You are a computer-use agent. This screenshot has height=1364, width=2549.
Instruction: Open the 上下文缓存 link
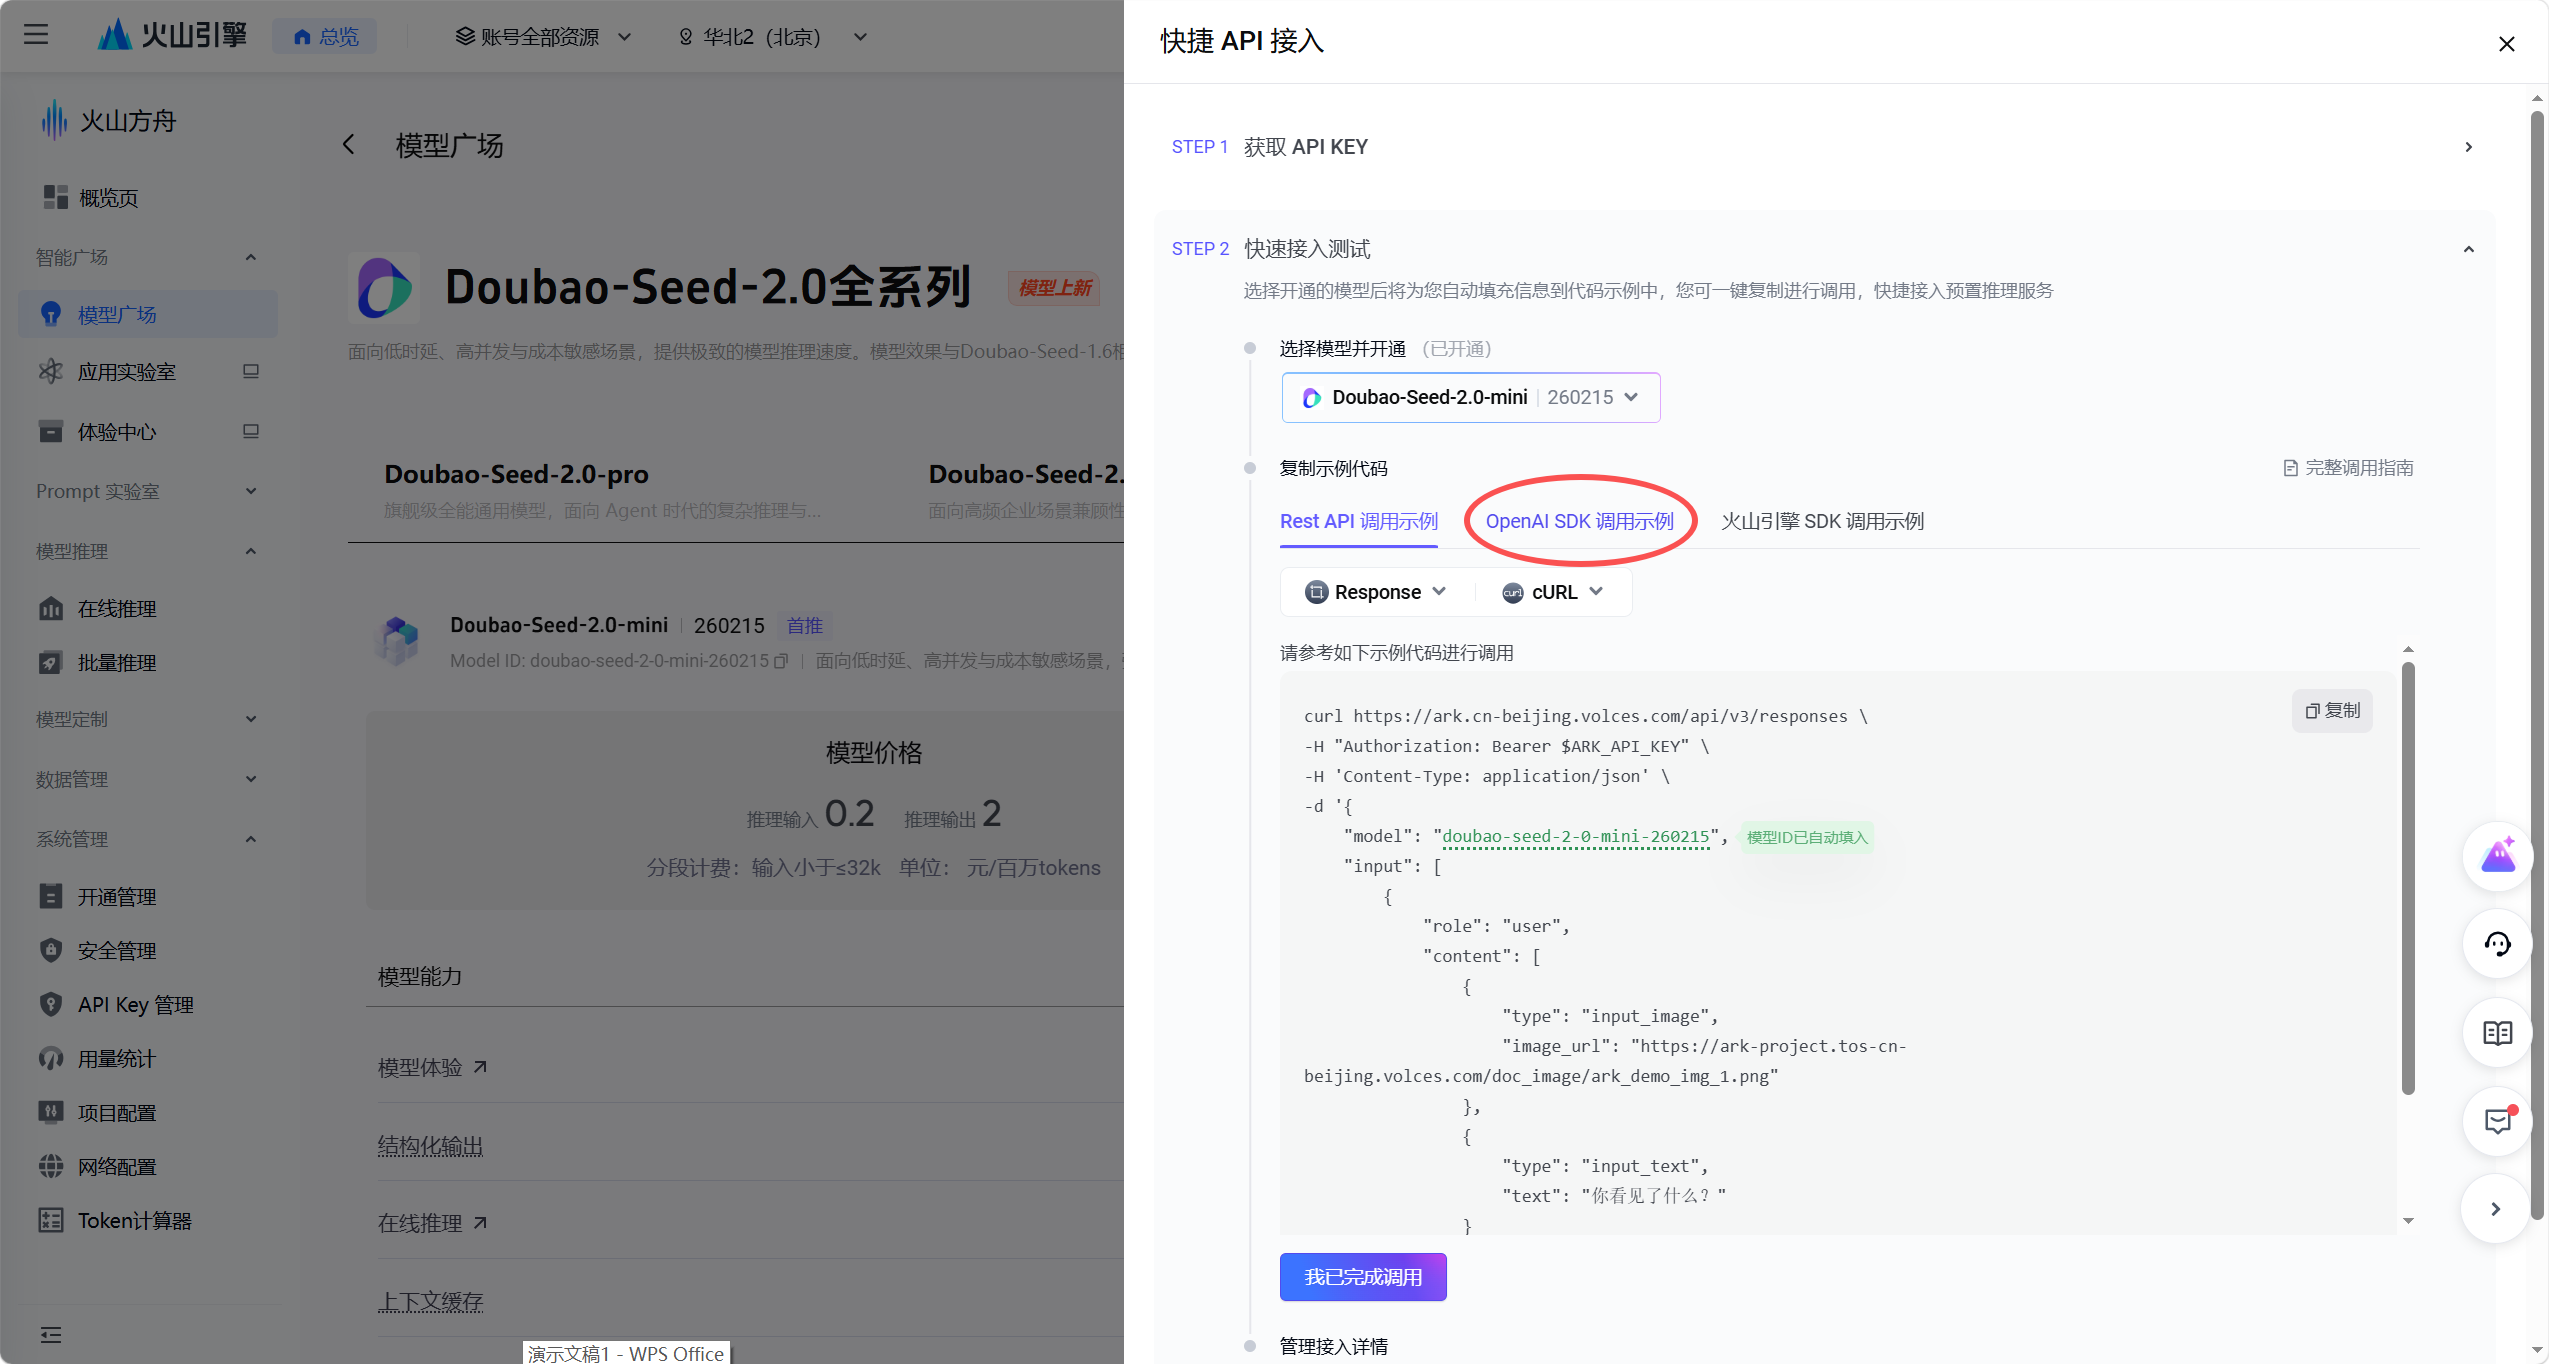pos(430,1301)
